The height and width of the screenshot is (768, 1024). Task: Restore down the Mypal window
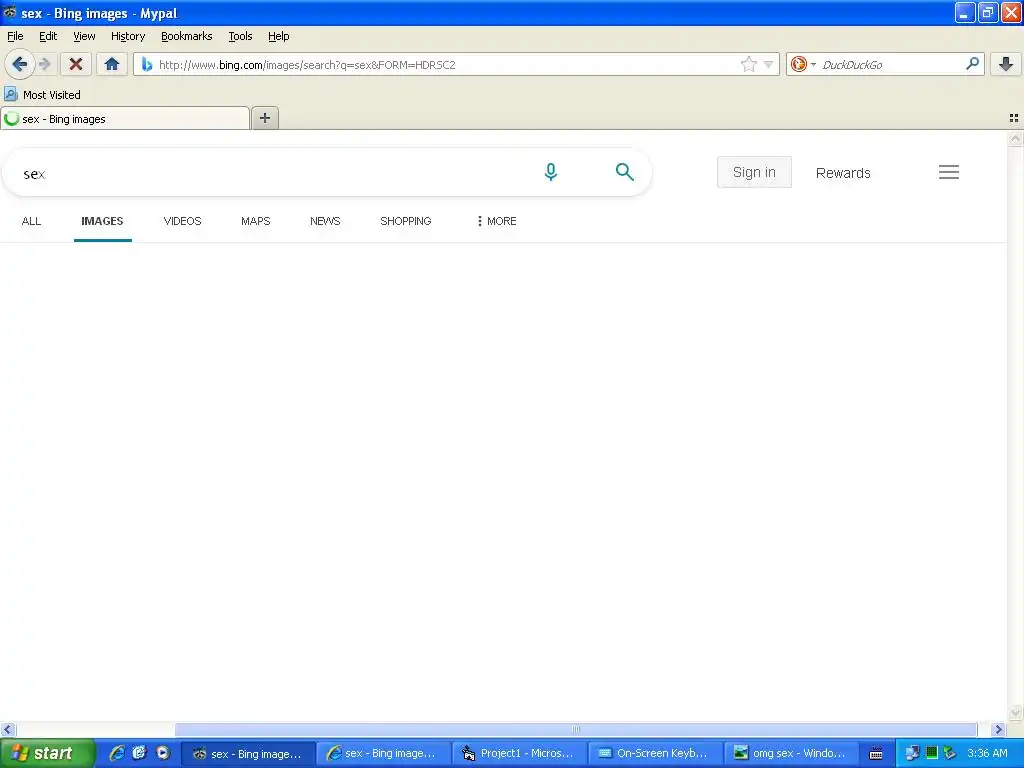[x=988, y=12]
